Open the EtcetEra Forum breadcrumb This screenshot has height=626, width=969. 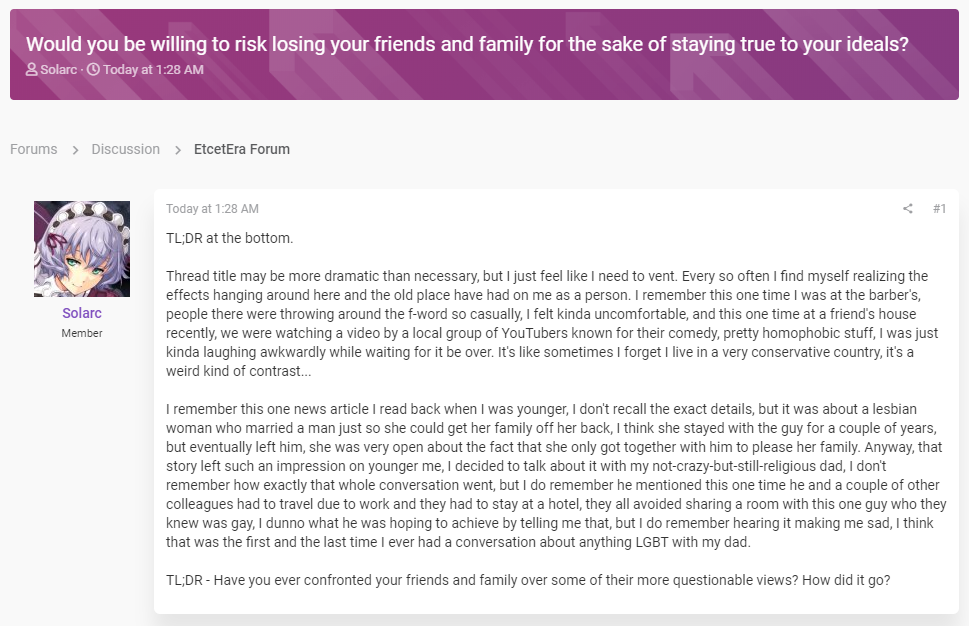tap(242, 149)
